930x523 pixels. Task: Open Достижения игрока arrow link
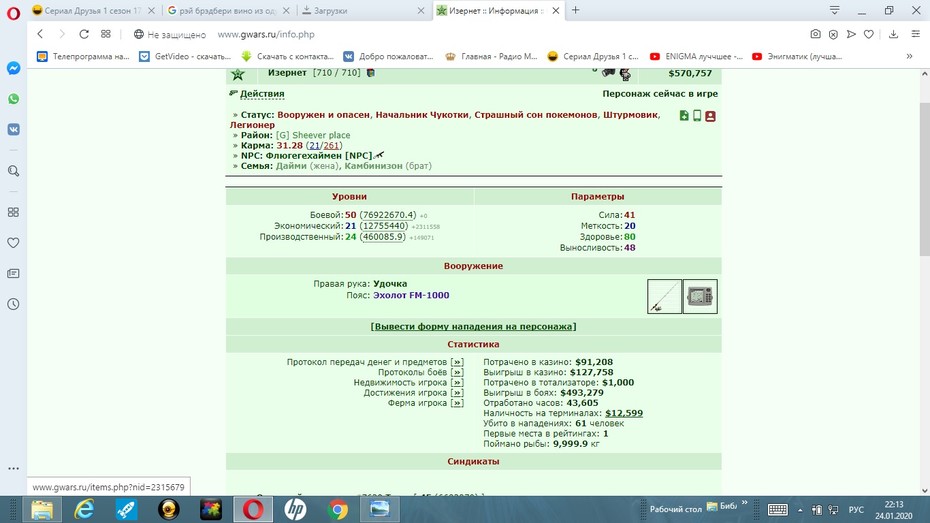pos(457,393)
